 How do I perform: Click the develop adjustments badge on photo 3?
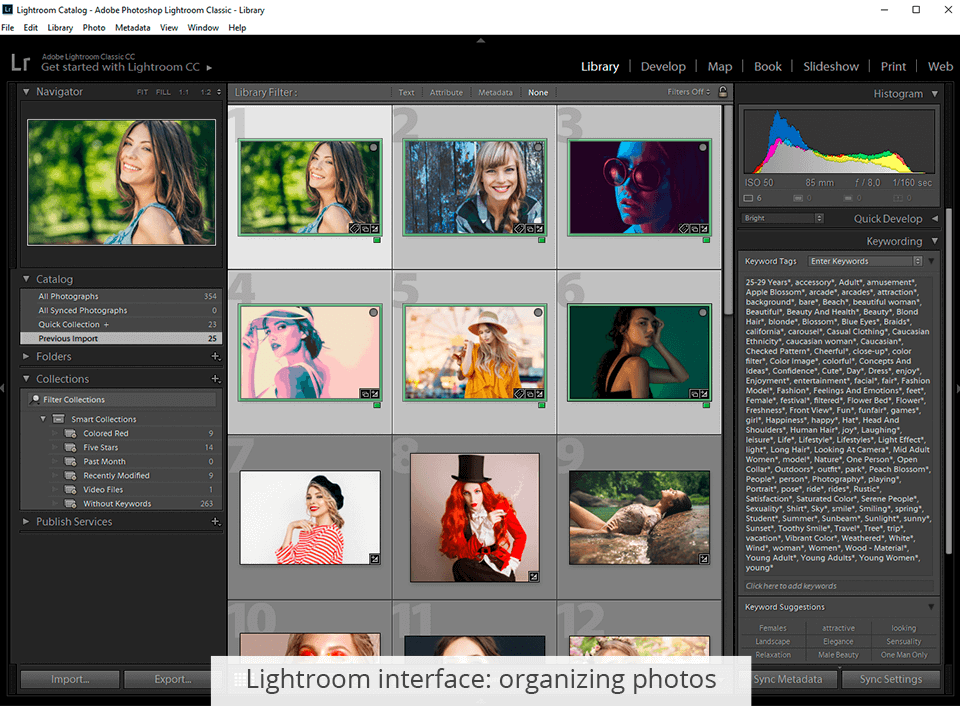706,228
